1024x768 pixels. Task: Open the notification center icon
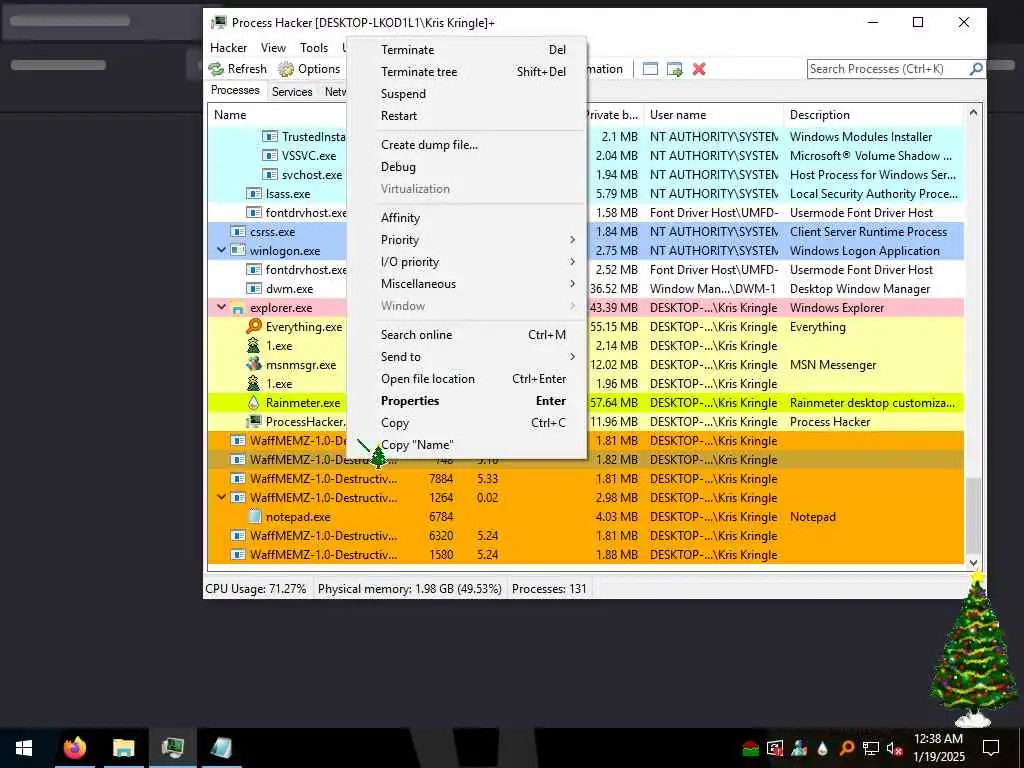click(x=991, y=748)
